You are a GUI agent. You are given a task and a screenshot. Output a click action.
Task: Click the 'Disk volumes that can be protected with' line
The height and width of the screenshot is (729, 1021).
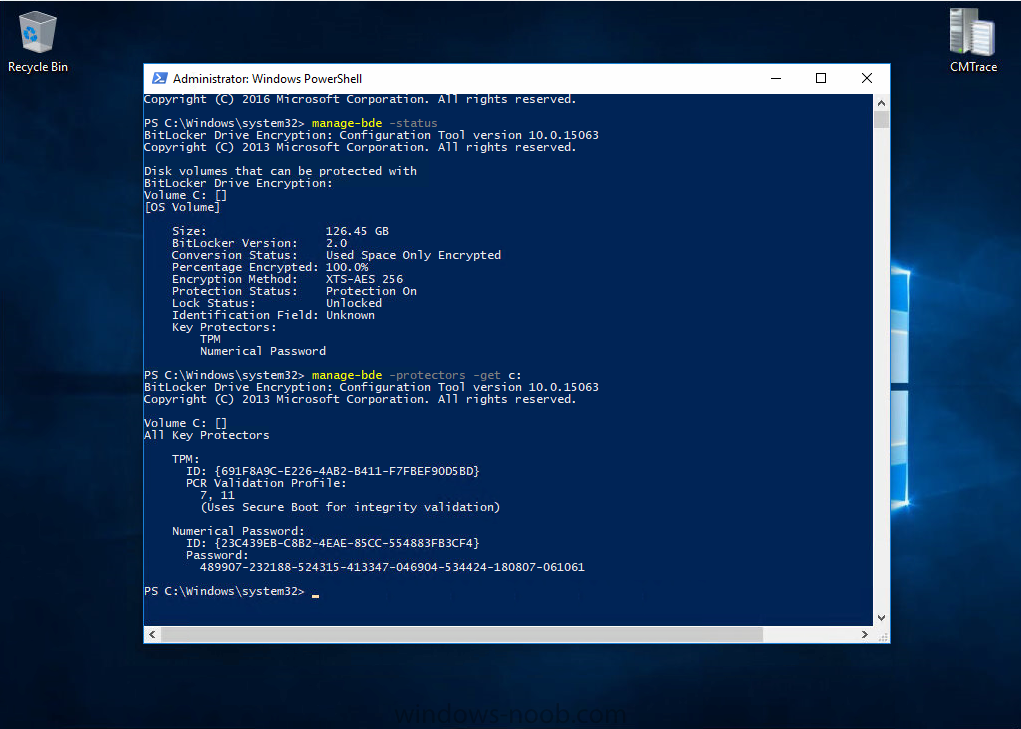click(x=280, y=171)
